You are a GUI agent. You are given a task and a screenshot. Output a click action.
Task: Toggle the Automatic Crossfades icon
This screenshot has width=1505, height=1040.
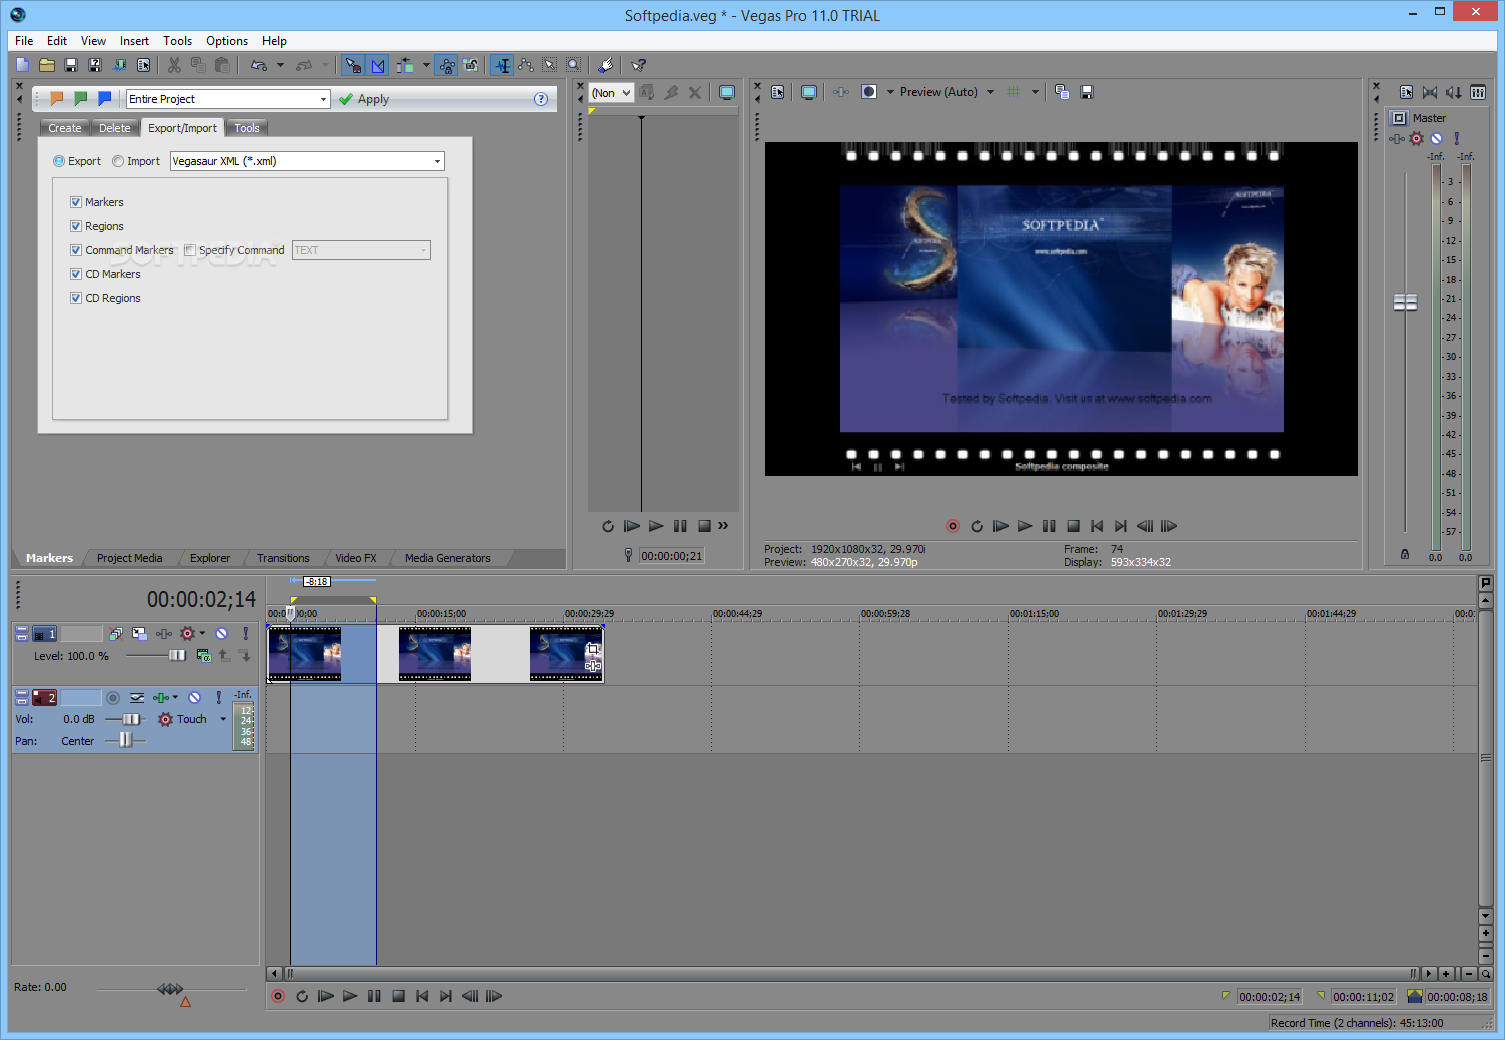pos(378,65)
